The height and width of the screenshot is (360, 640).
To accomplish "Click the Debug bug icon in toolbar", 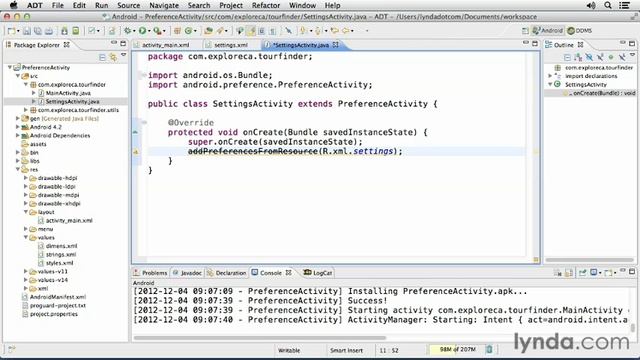I will pos(128,31).
